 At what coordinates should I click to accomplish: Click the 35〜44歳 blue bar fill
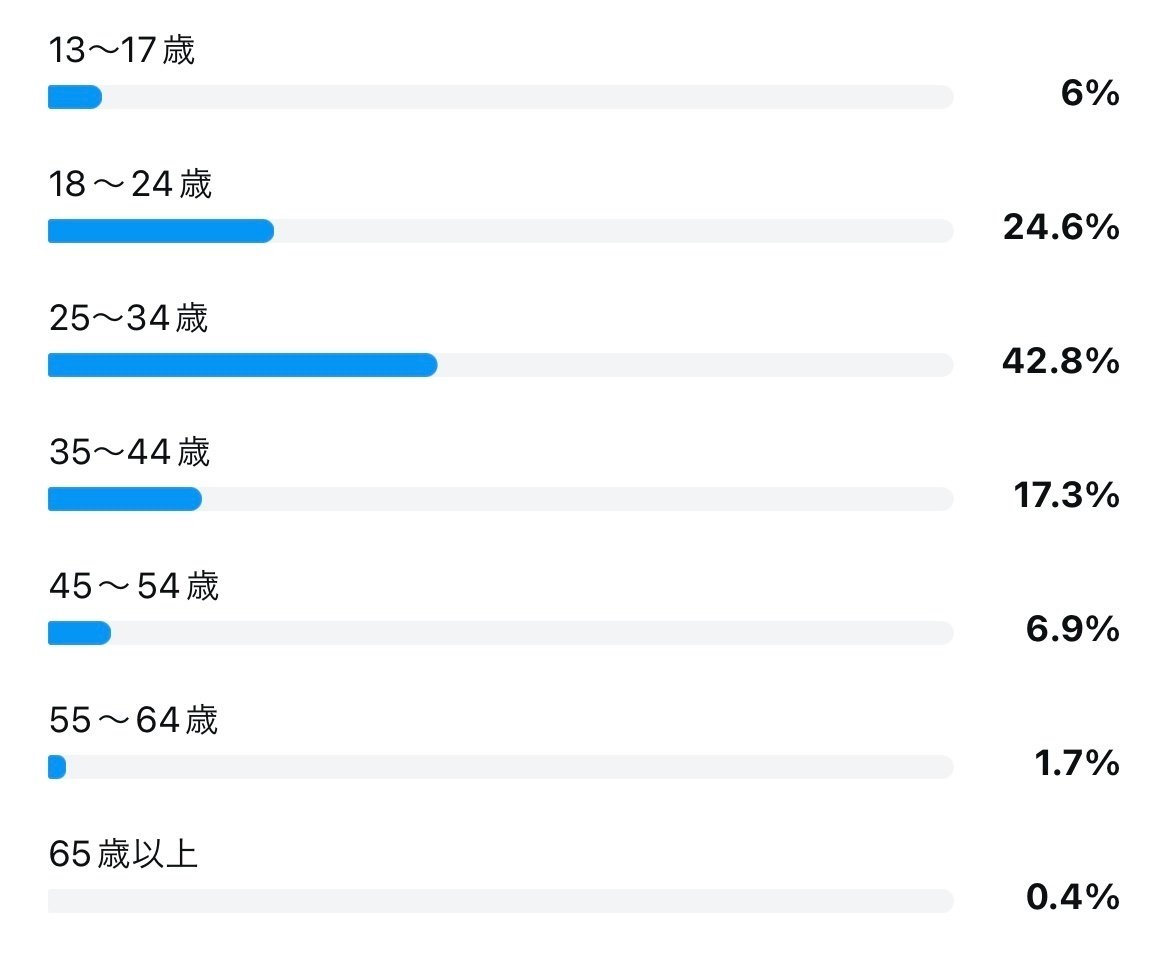(x=125, y=499)
